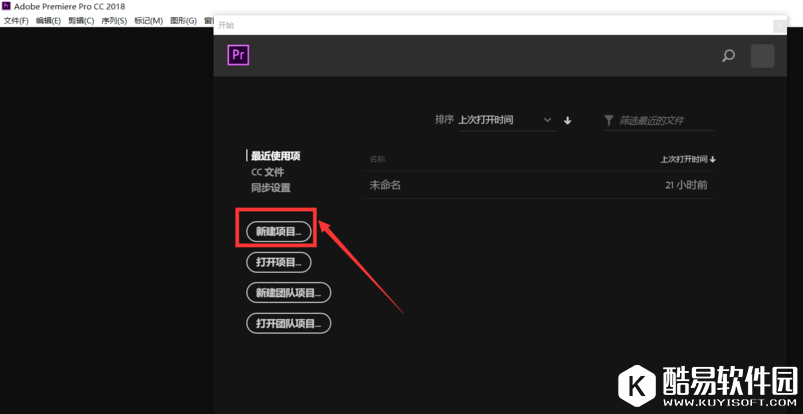This screenshot has width=803, height=414.
Task: Click the 名称 column header
Action: (x=377, y=159)
